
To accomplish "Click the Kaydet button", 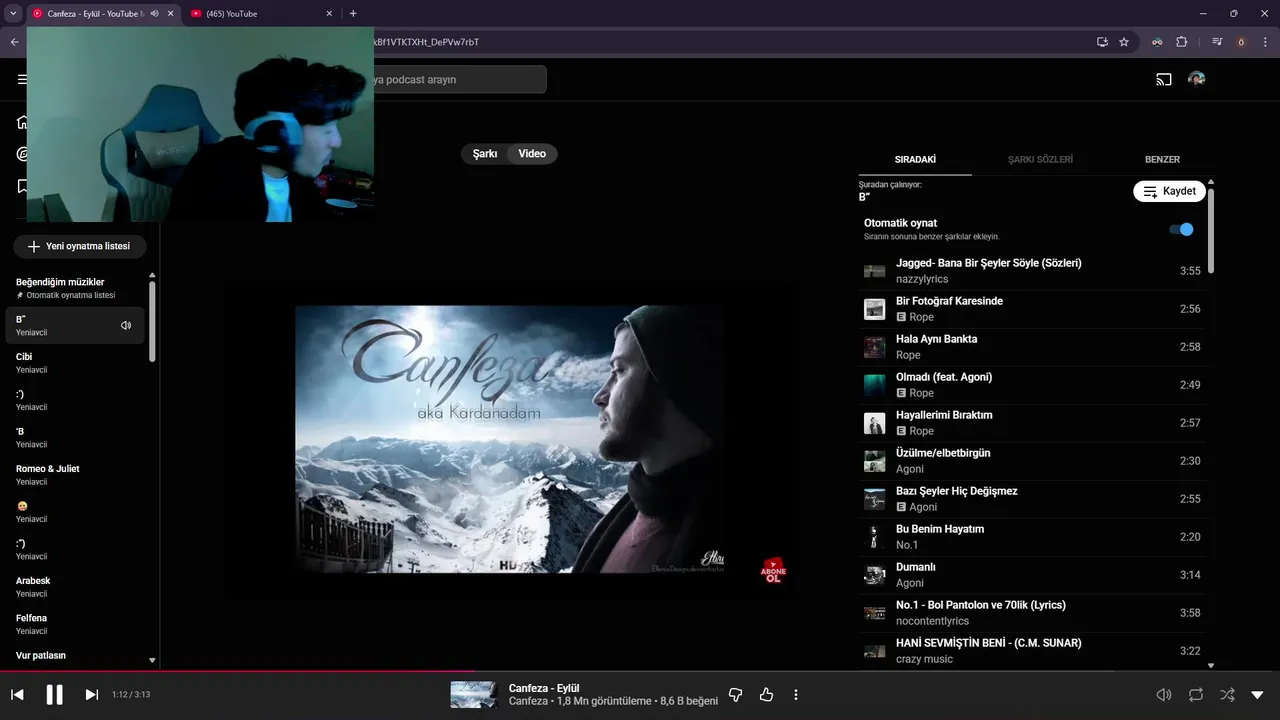I will tap(1169, 191).
